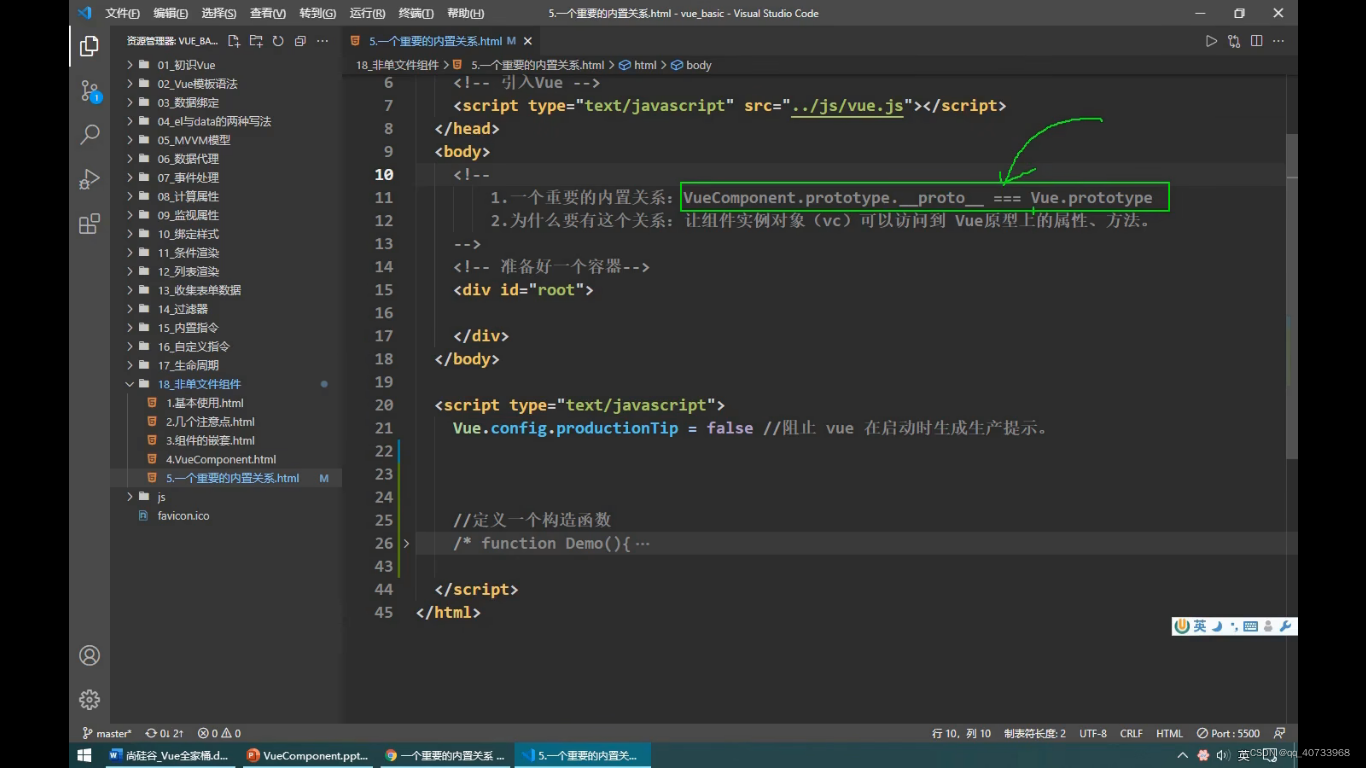Click the volume icon in system tray
The height and width of the screenshot is (768, 1366).
tap(1225, 755)
